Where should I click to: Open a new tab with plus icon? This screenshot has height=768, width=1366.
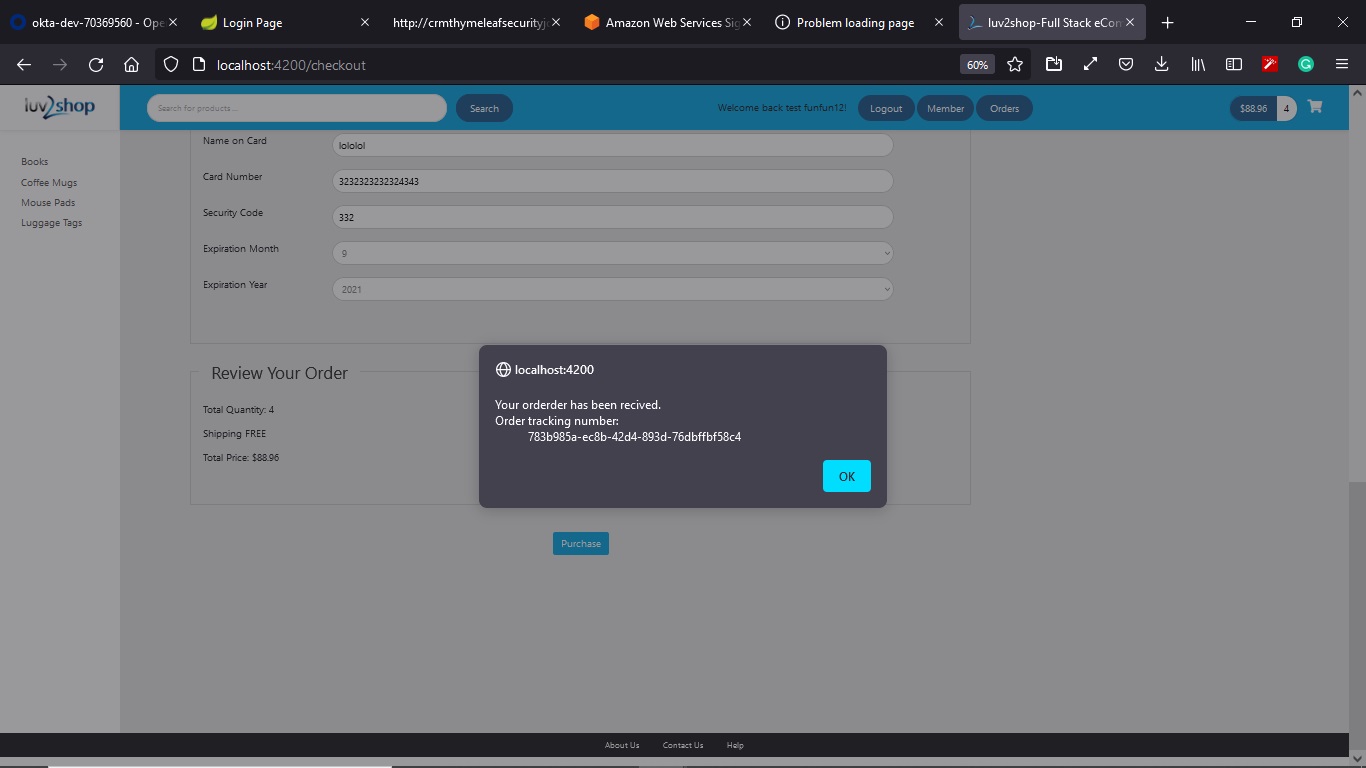pos(1167,22)
